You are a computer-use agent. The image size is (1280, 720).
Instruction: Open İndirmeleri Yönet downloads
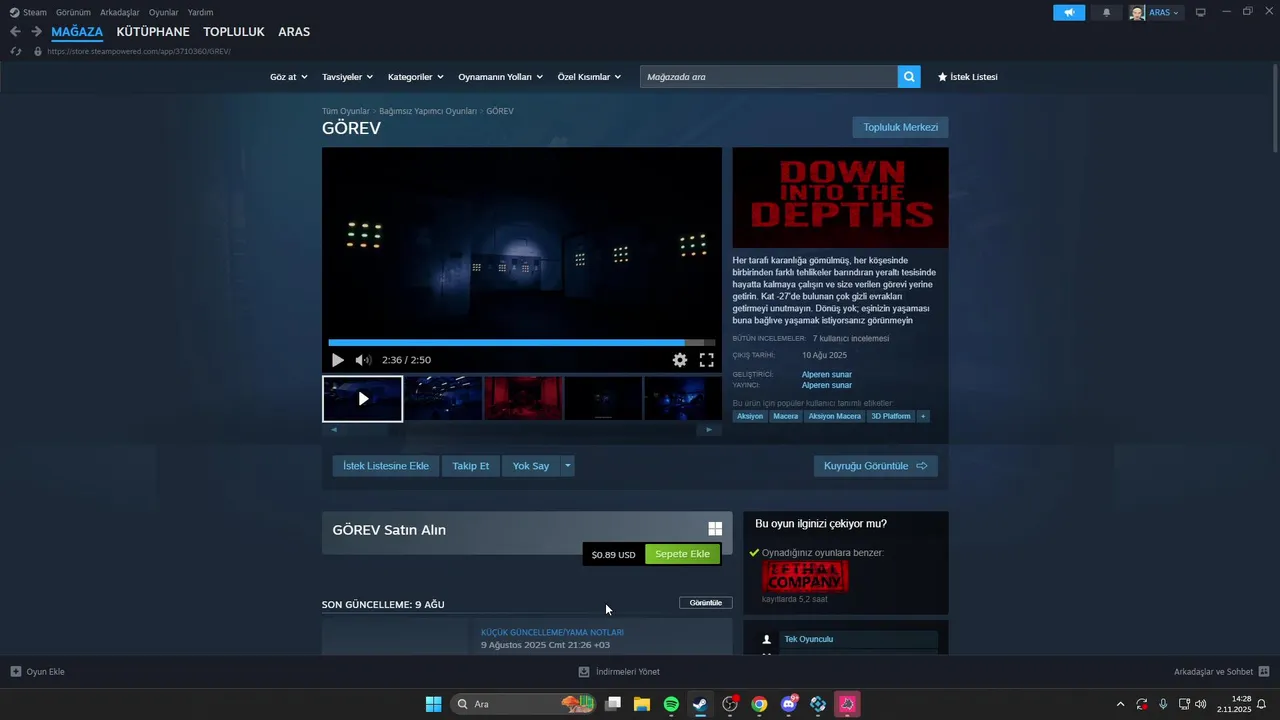click(x=619, y=672)
